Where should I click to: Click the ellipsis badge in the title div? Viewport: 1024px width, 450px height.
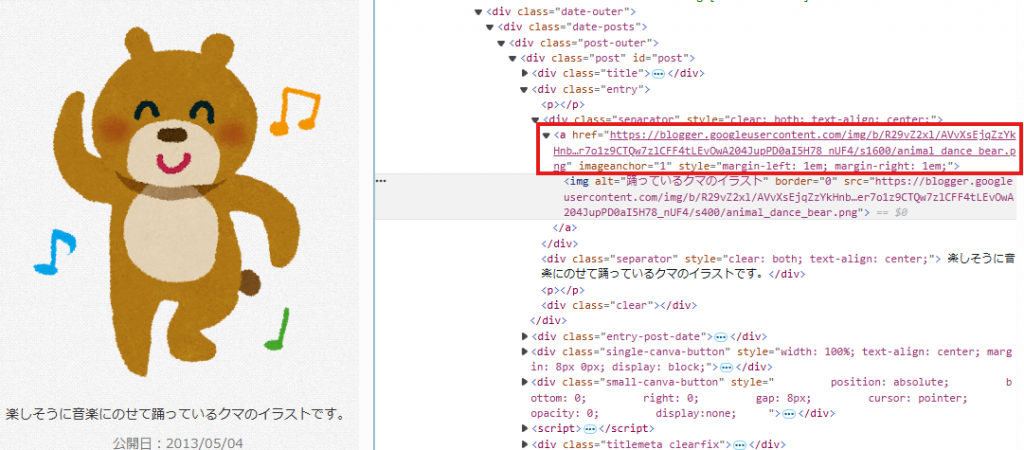coord(658,74)
